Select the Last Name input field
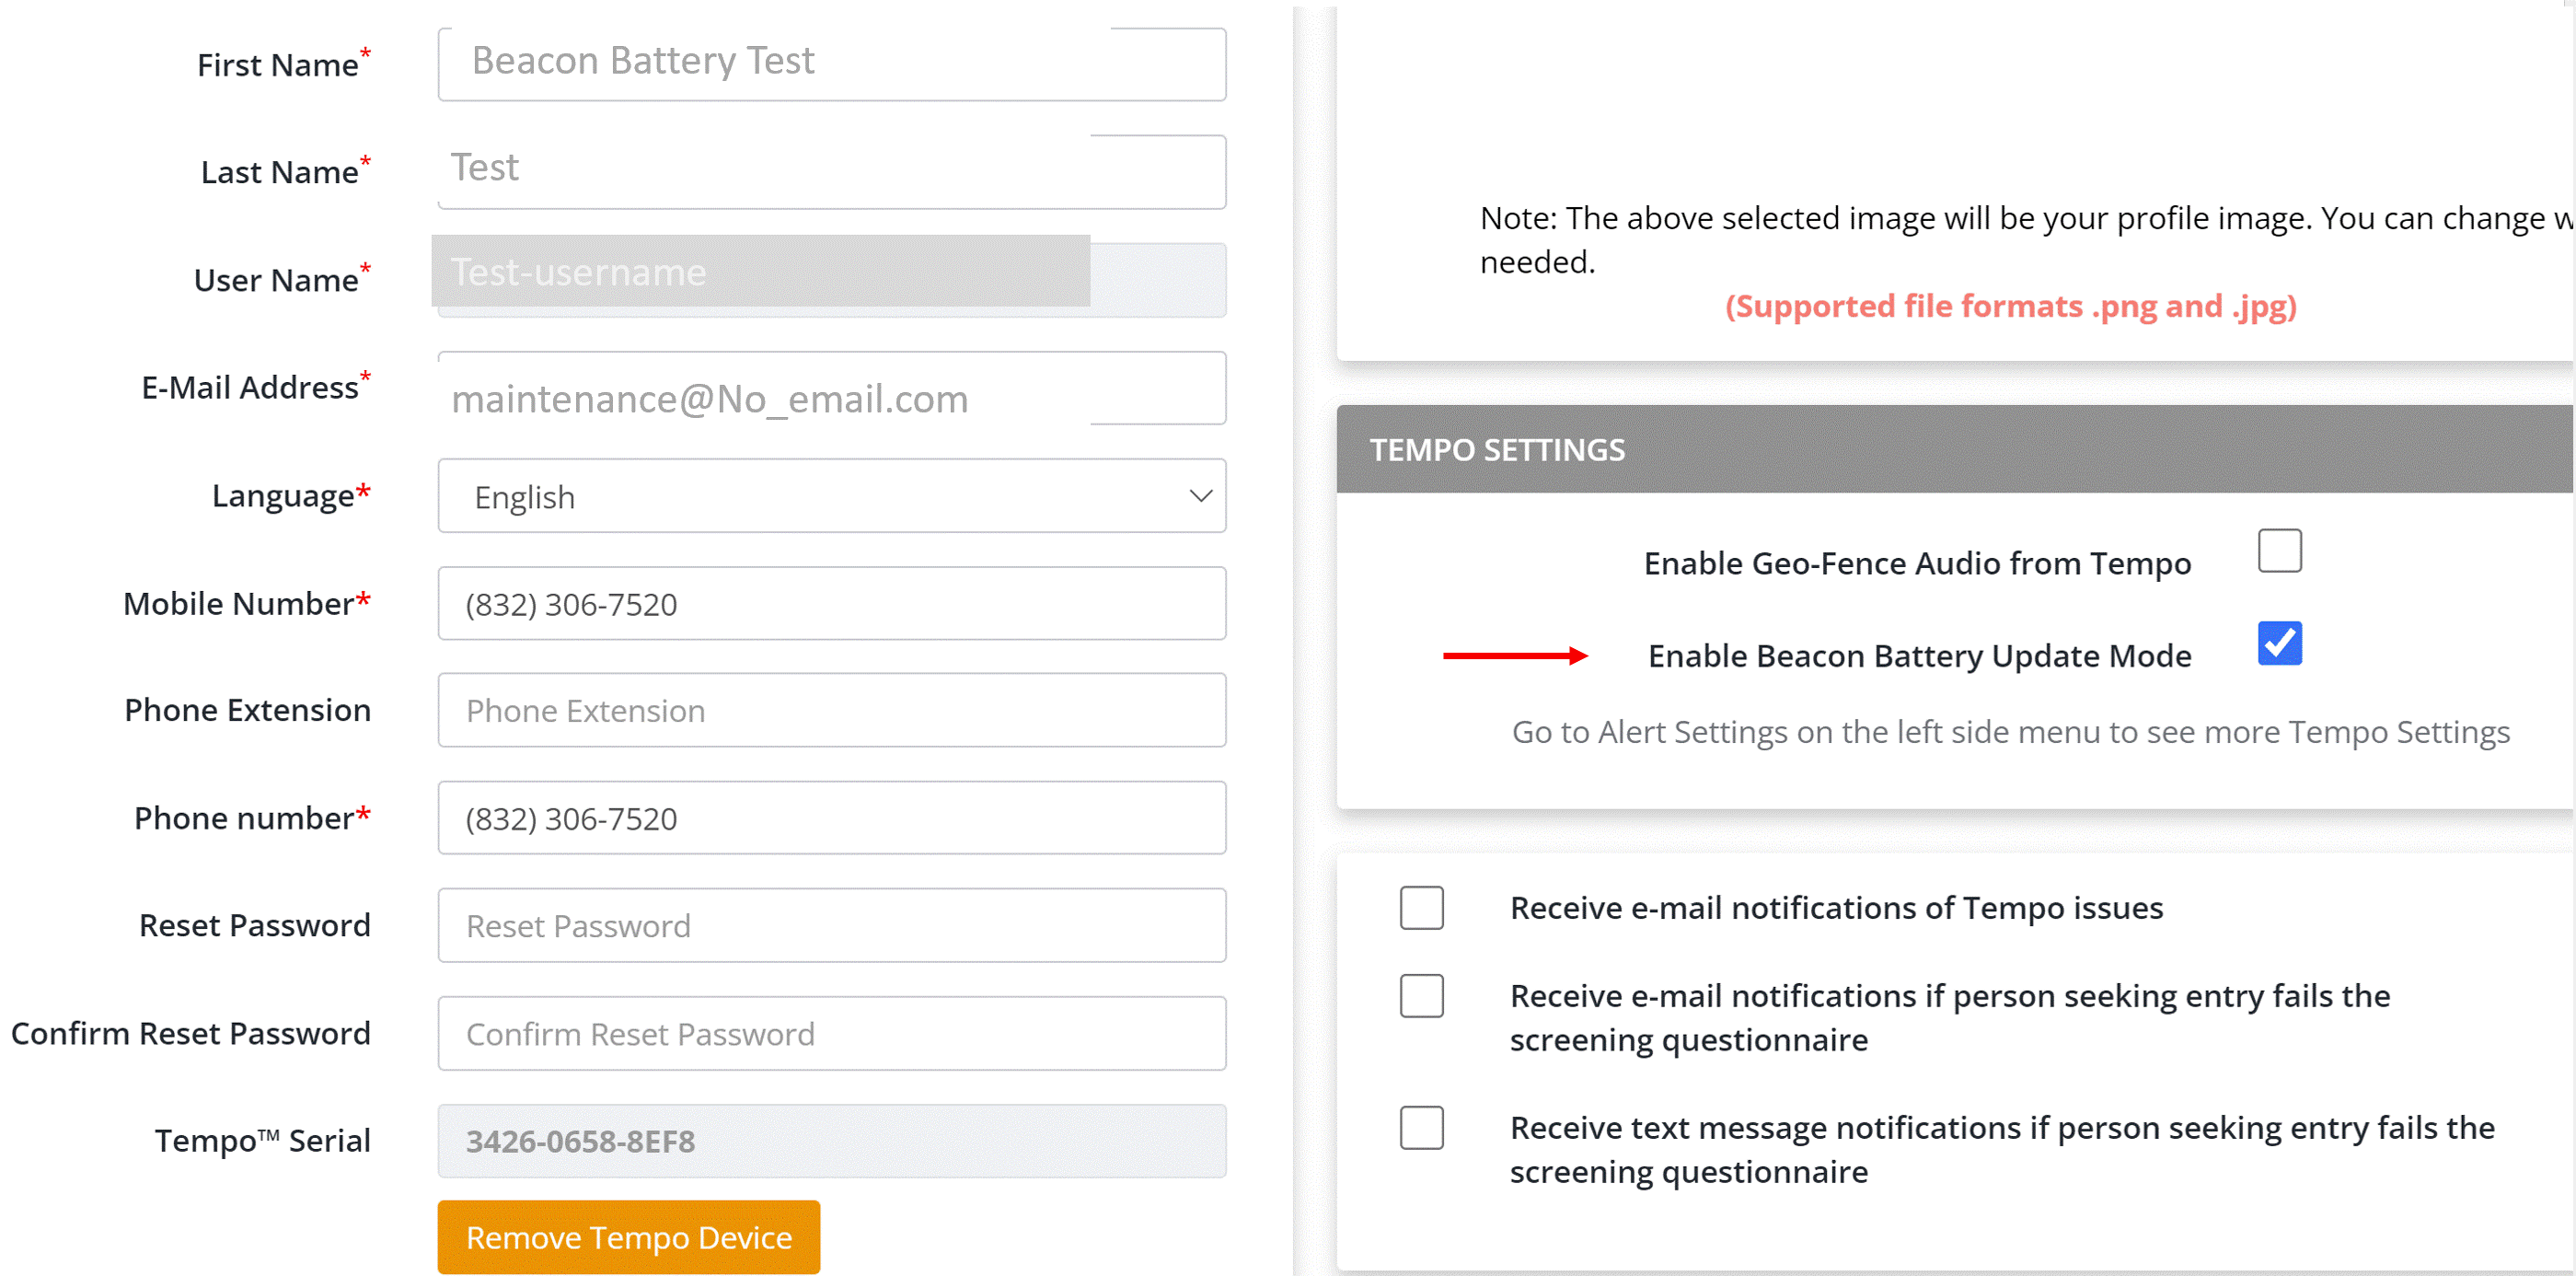Viewport: 2576px width, 1276px height. coord(832,170)
